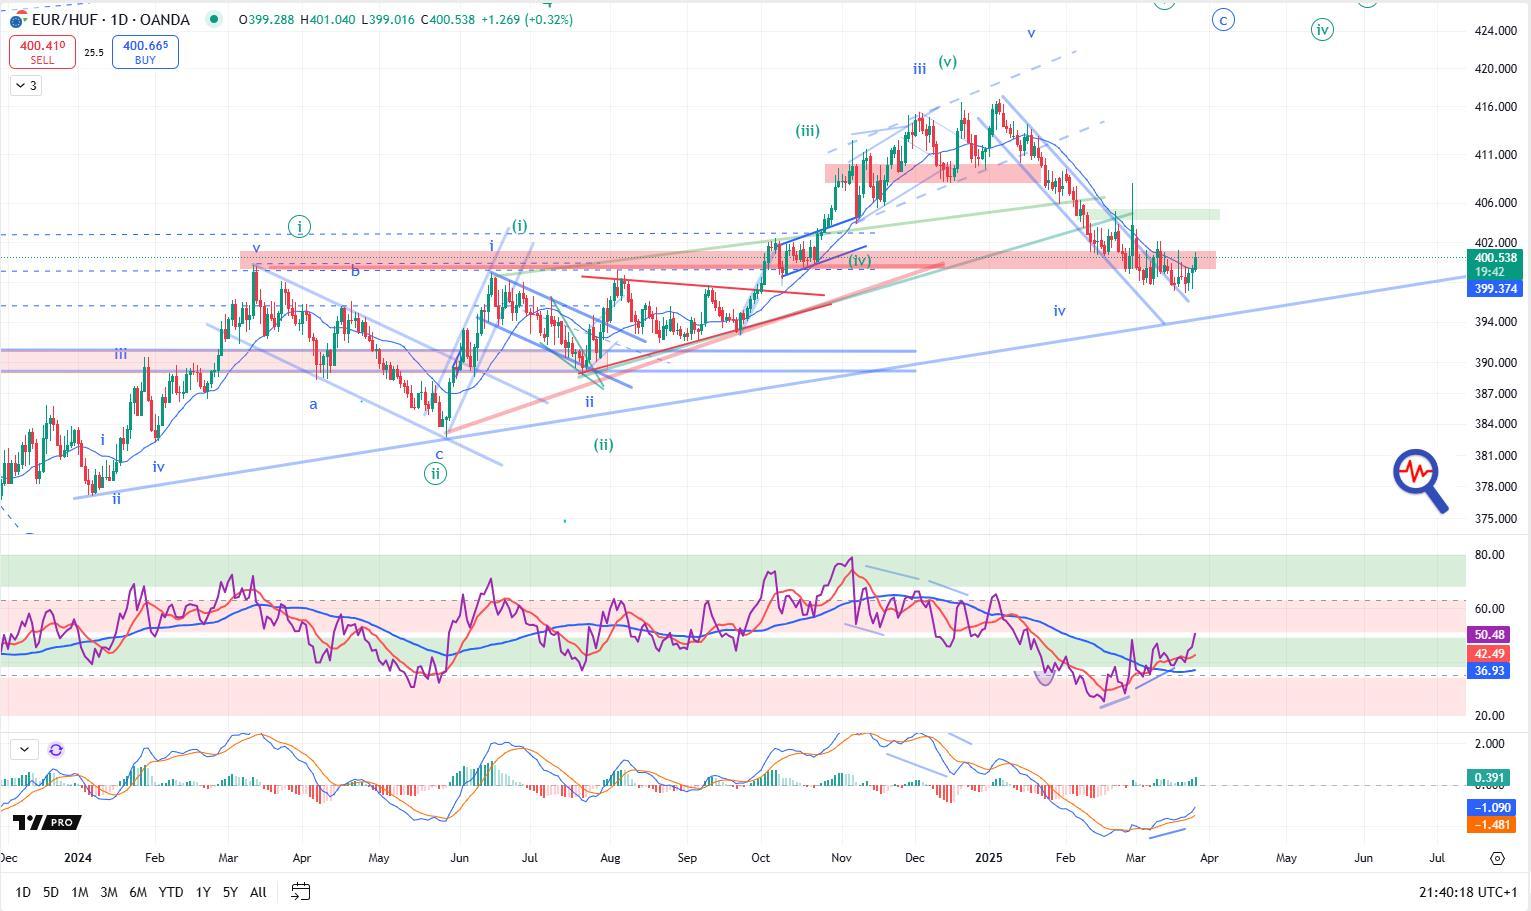1531x911 pixels.
Task: Switch time range to YTD
Action: click(x=171, y=891)
